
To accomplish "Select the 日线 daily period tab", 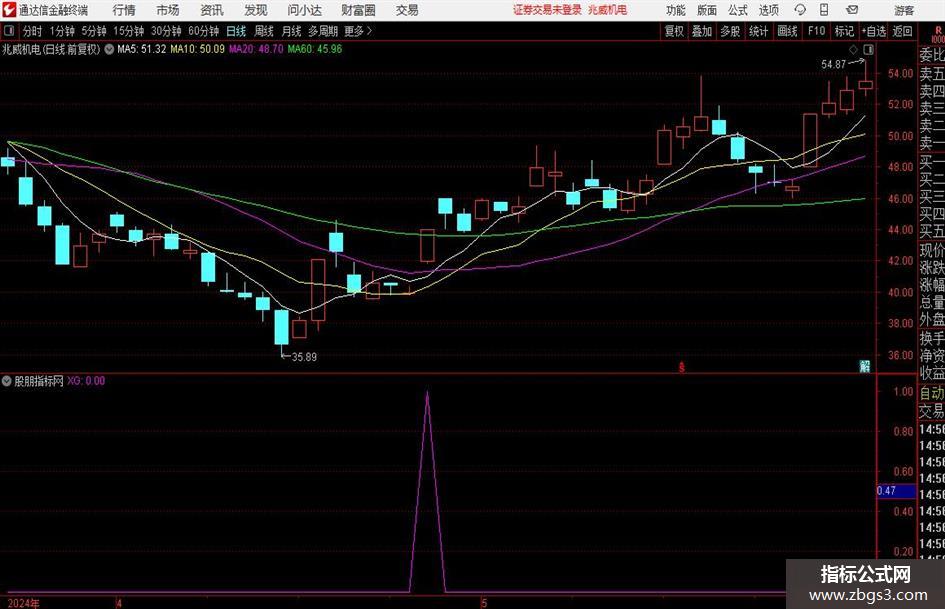I will (x=236, y=31).
